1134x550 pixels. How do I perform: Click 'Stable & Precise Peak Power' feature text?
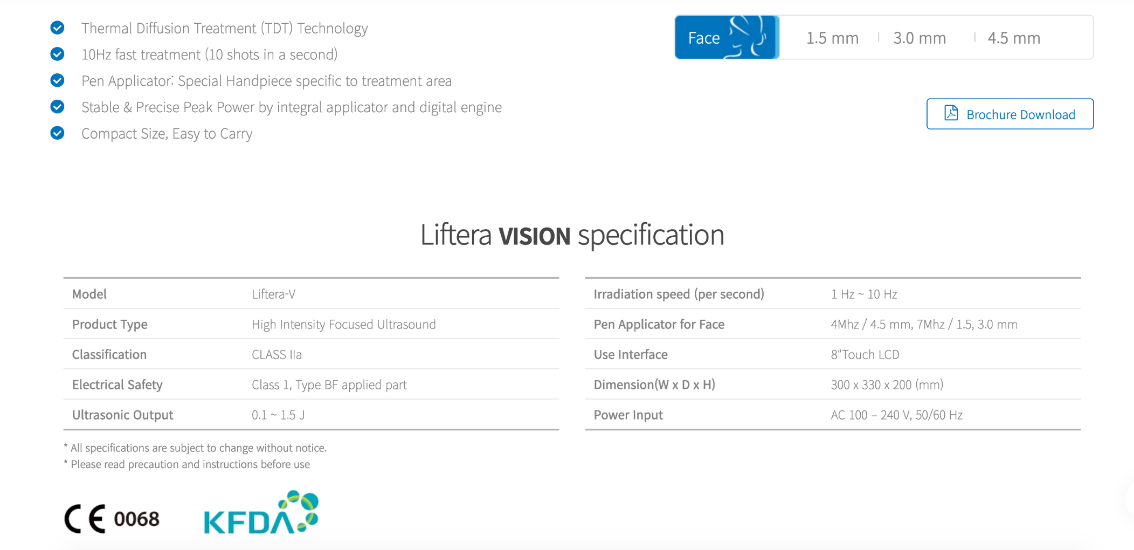coord(291,107)
